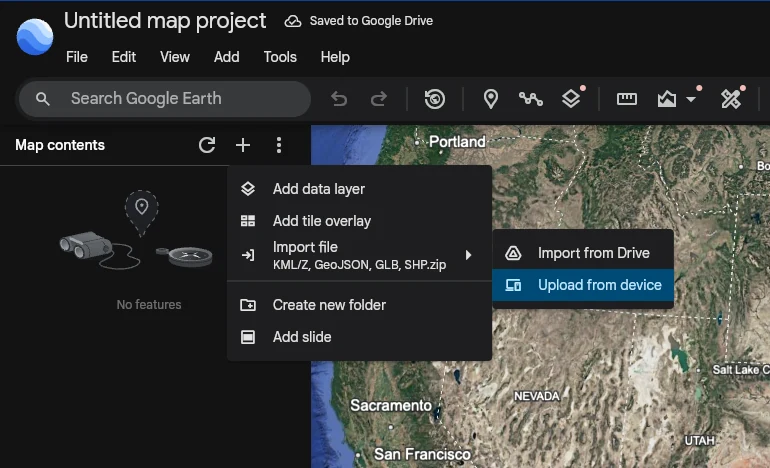Open the File menu
Viewport: 770px width, 468px height.
(x=77, y=57)
